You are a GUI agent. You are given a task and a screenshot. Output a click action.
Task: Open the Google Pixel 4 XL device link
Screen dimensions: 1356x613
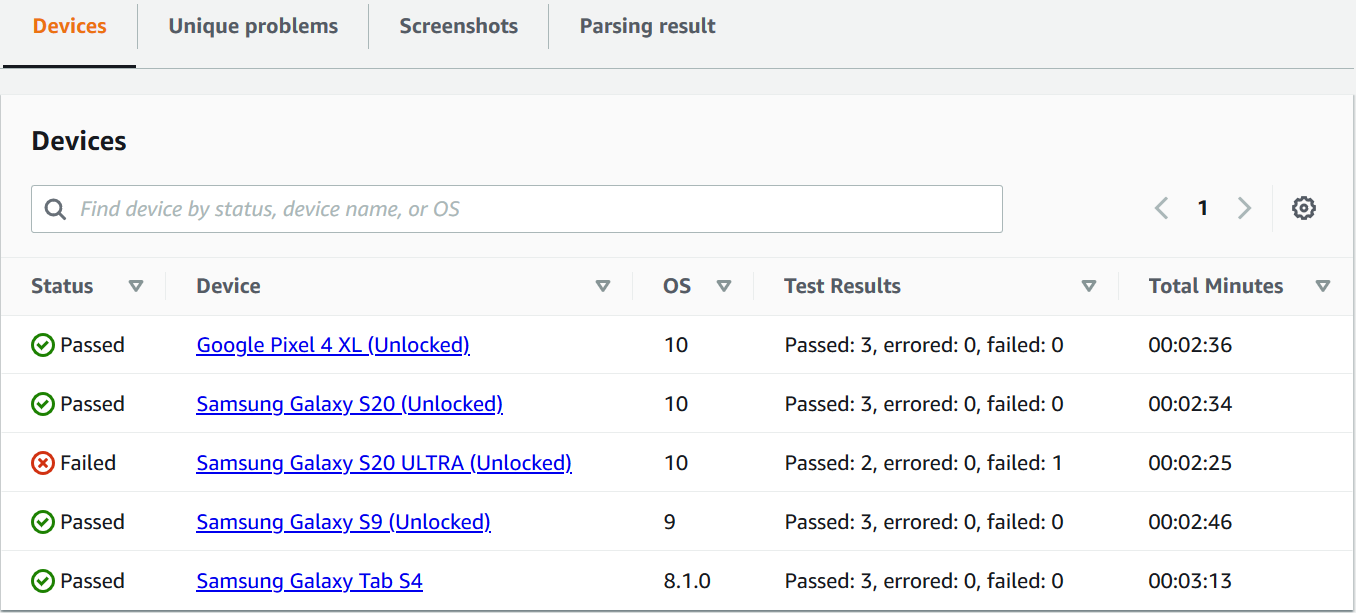tap(333, 344)
